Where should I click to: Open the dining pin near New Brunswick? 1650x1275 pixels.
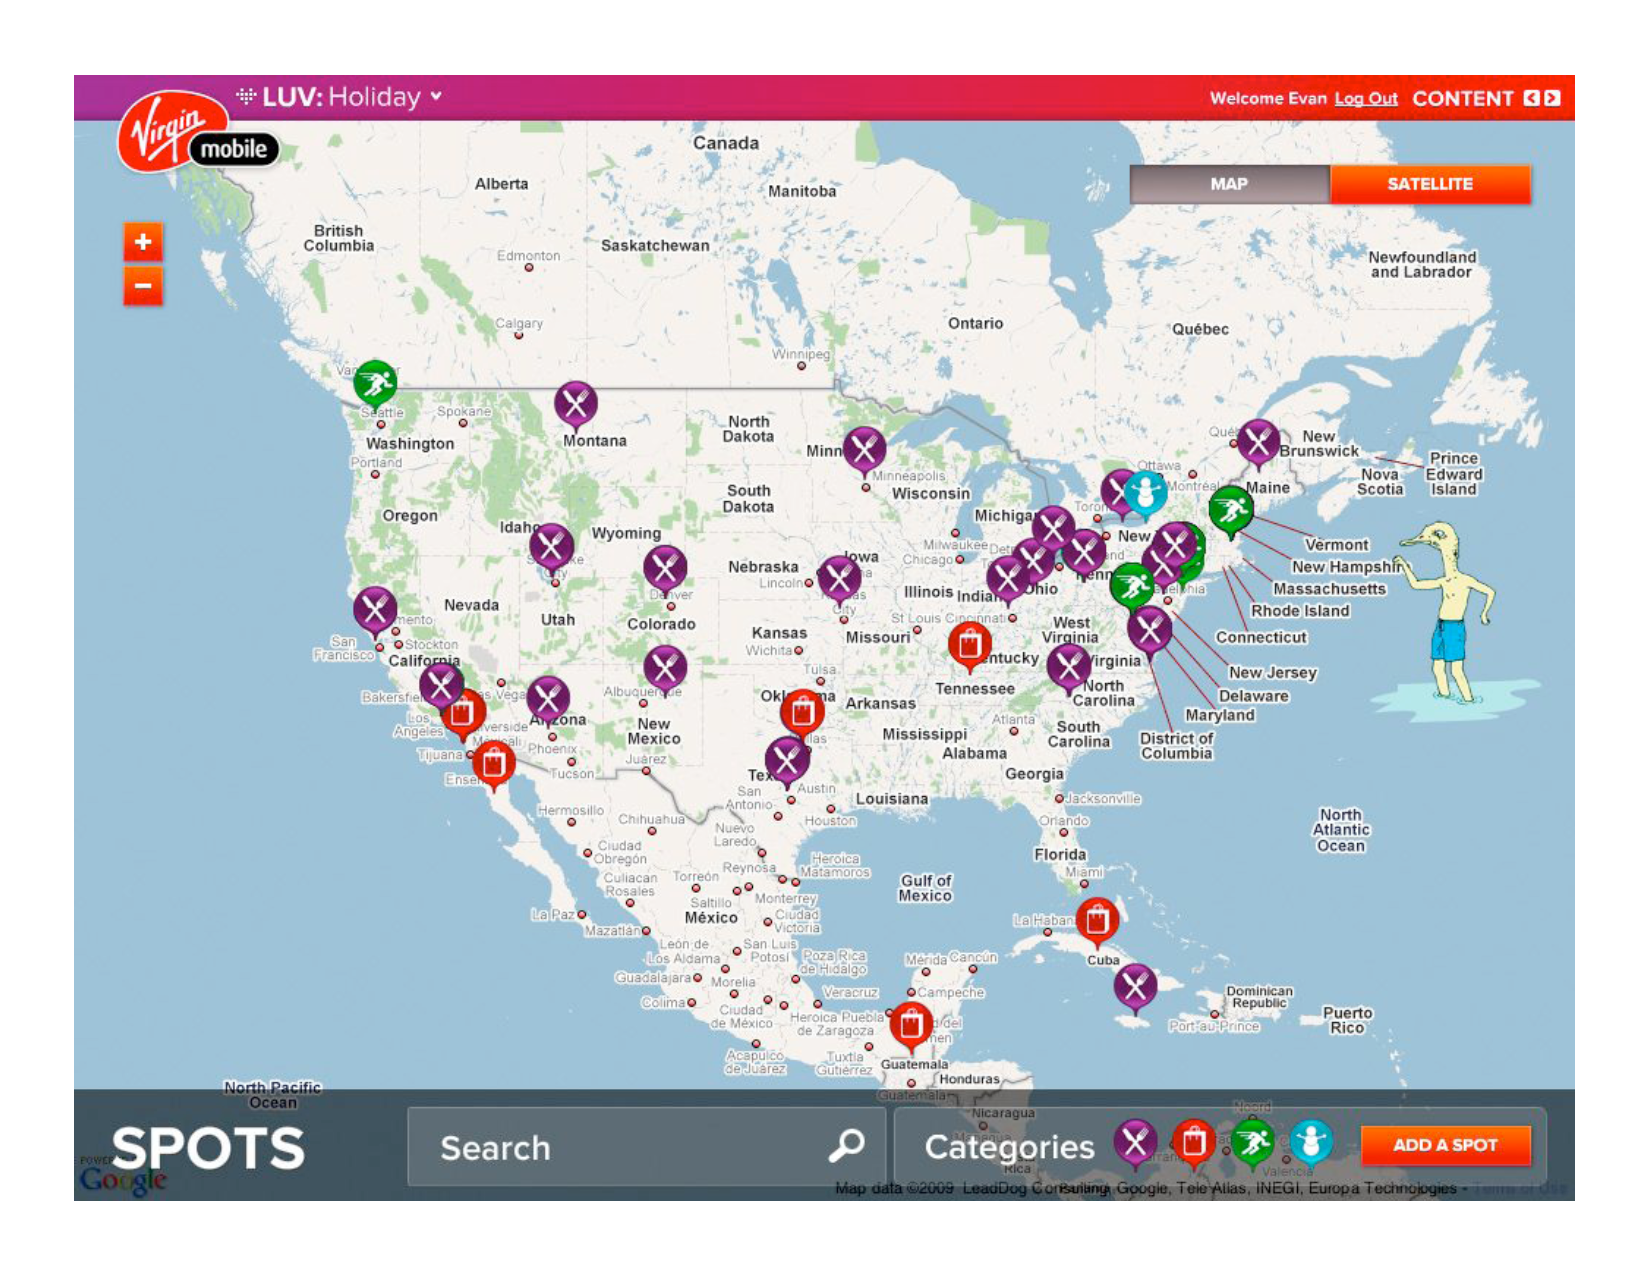tap(1258, 443)
